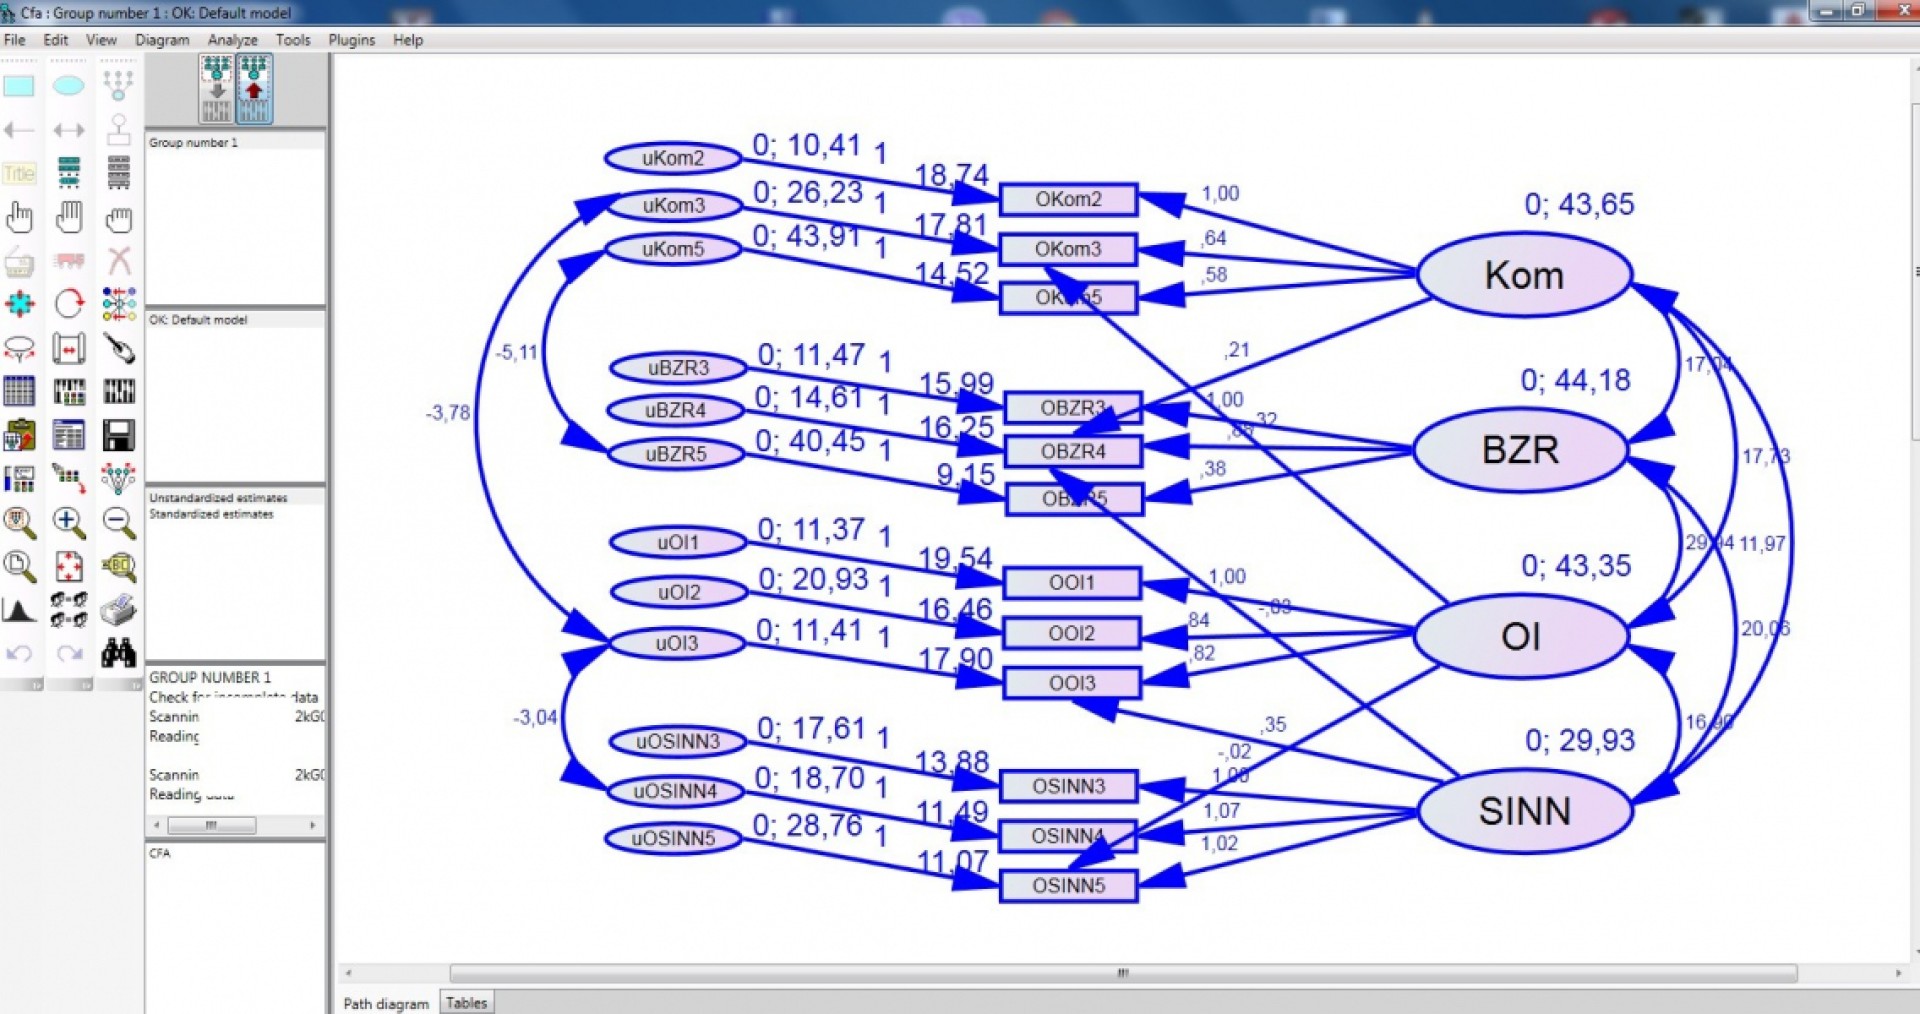Click the Rotate indicators tool icon

pos(68,303)
